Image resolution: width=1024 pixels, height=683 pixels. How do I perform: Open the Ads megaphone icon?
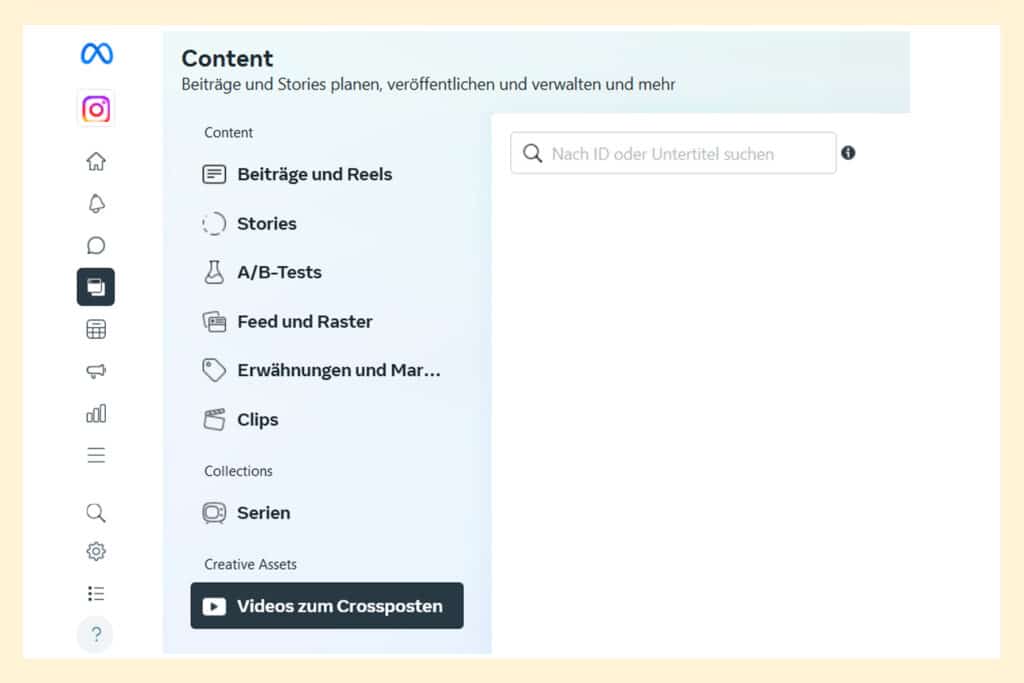(x=95, y=370)
